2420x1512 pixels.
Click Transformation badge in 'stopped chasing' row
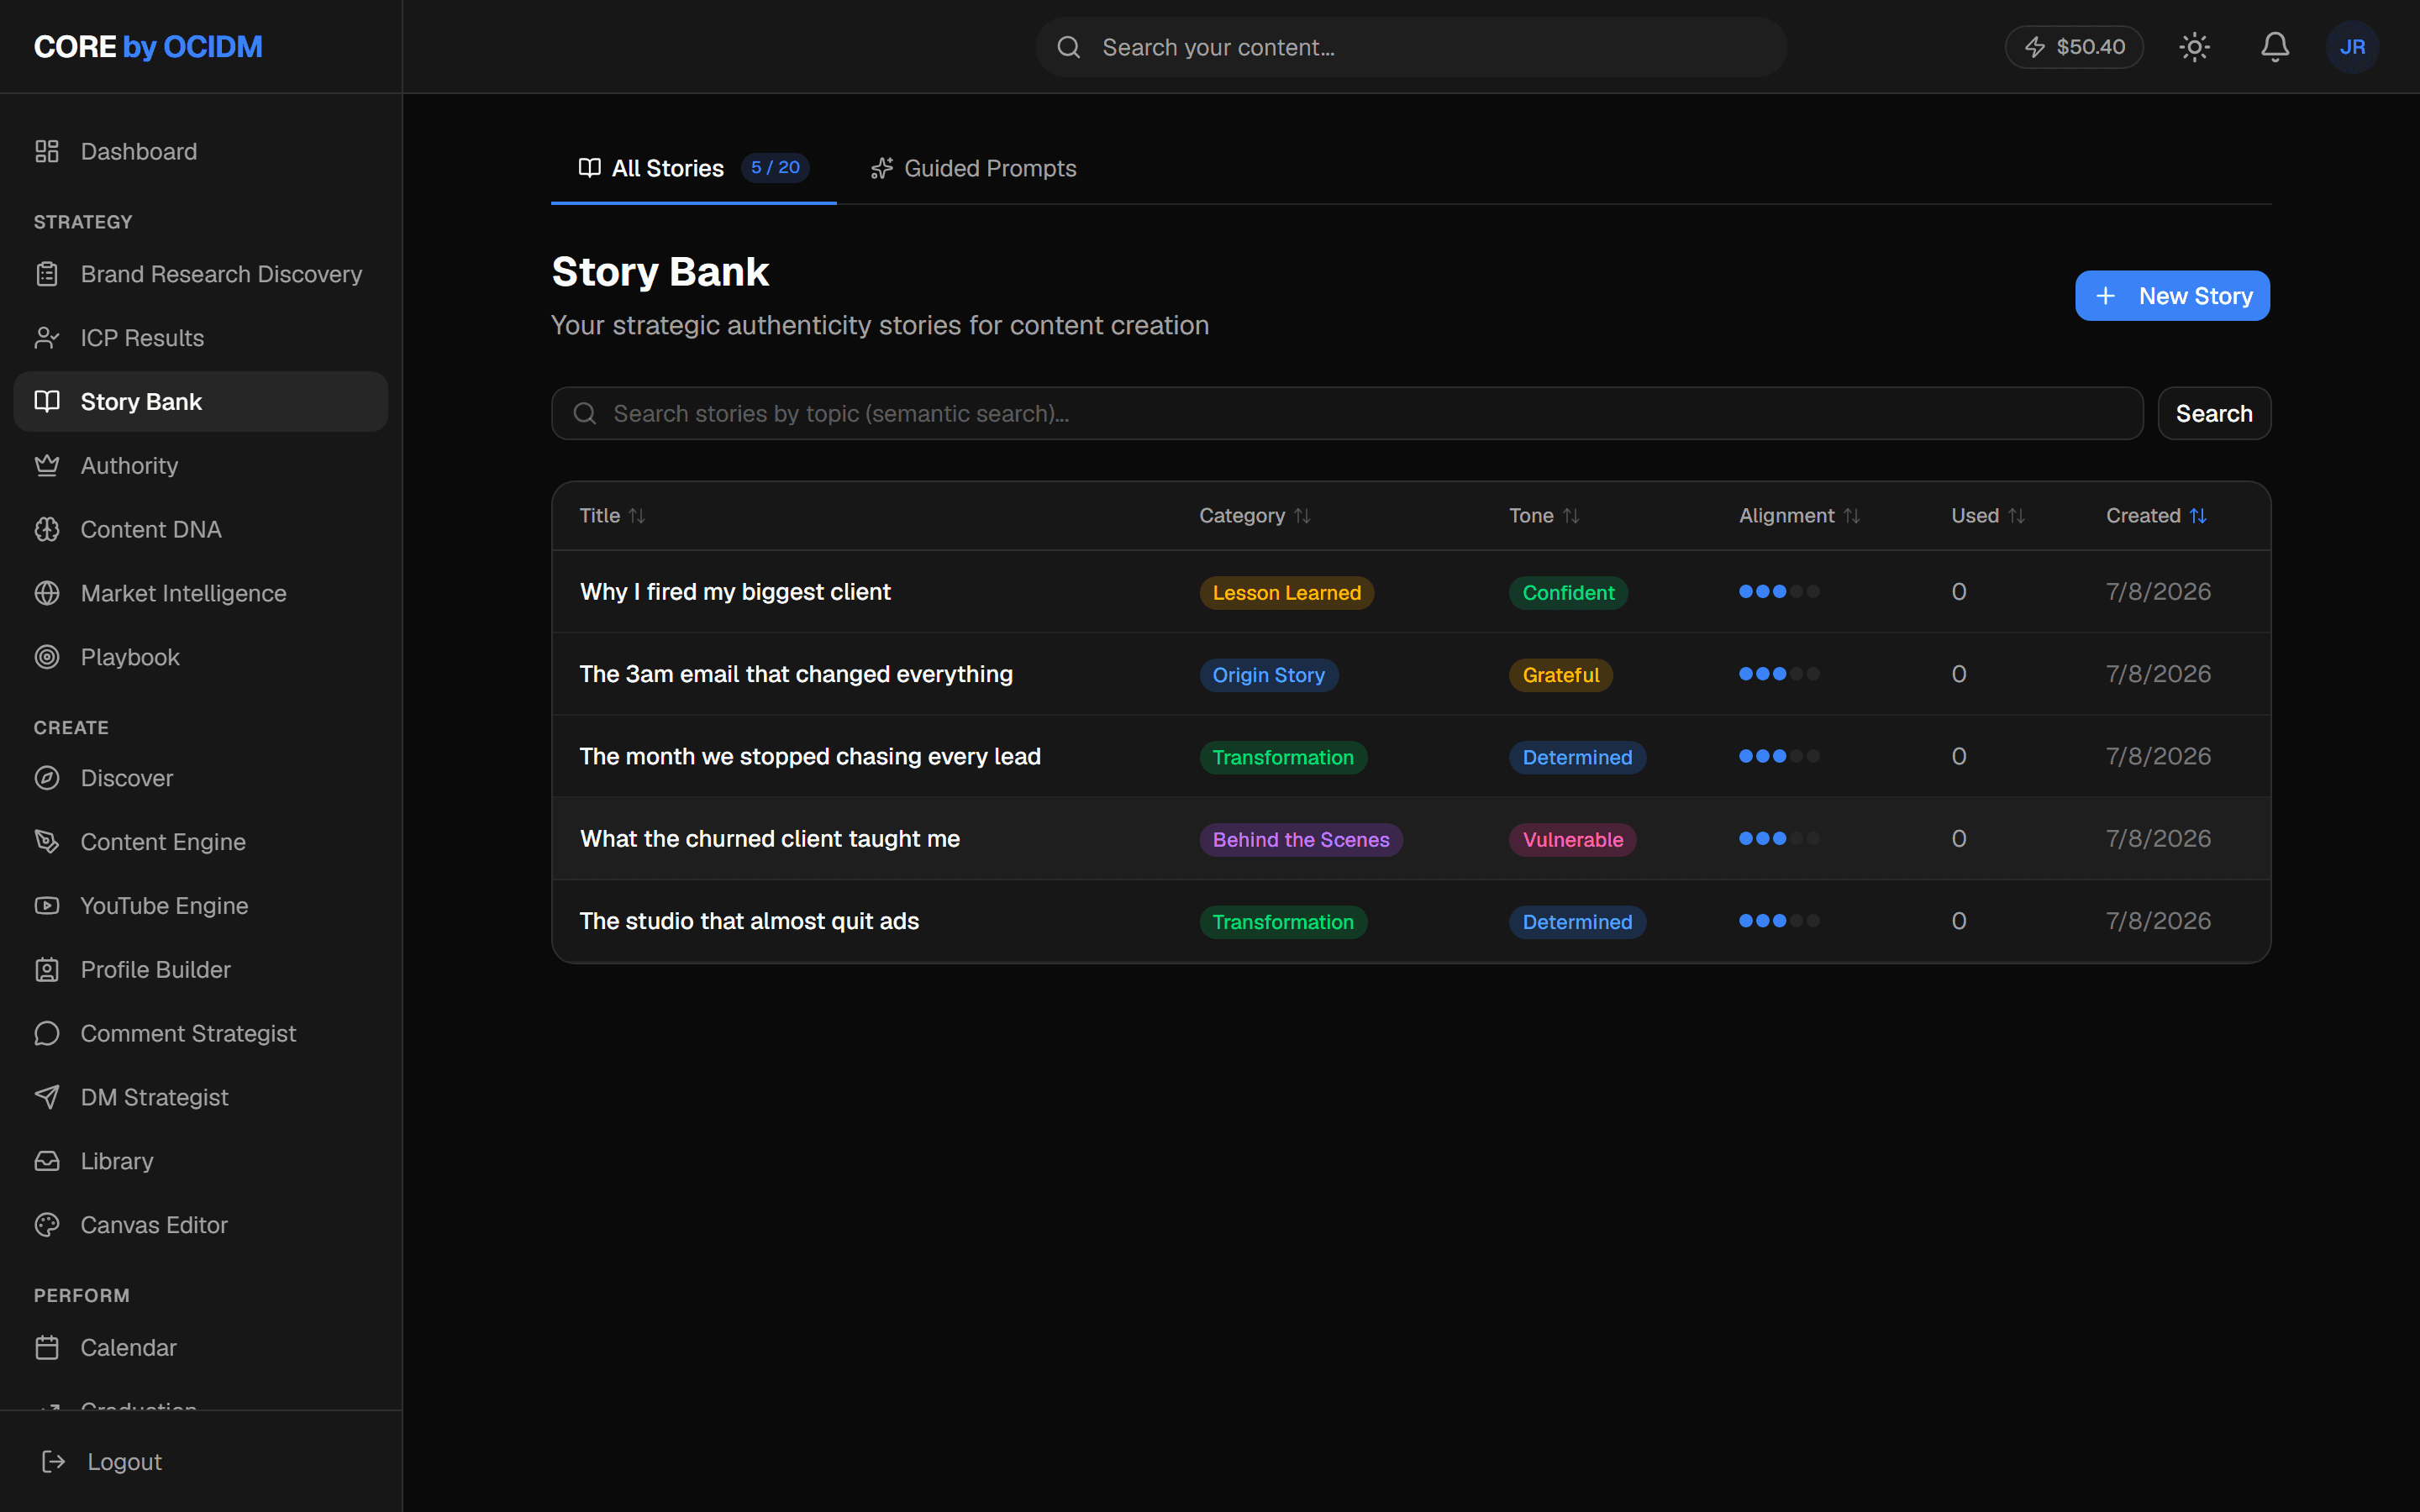(x=1283, y=758)
